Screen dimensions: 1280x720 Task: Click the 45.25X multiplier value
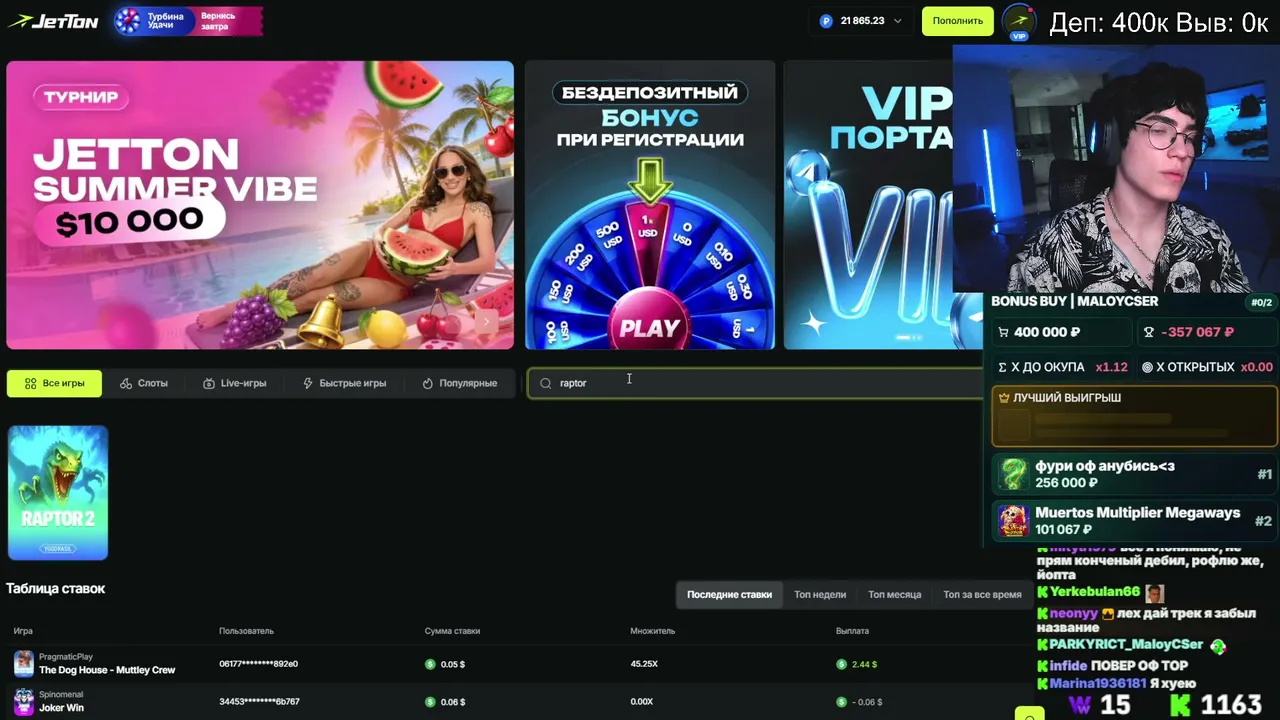coord(644,664)
